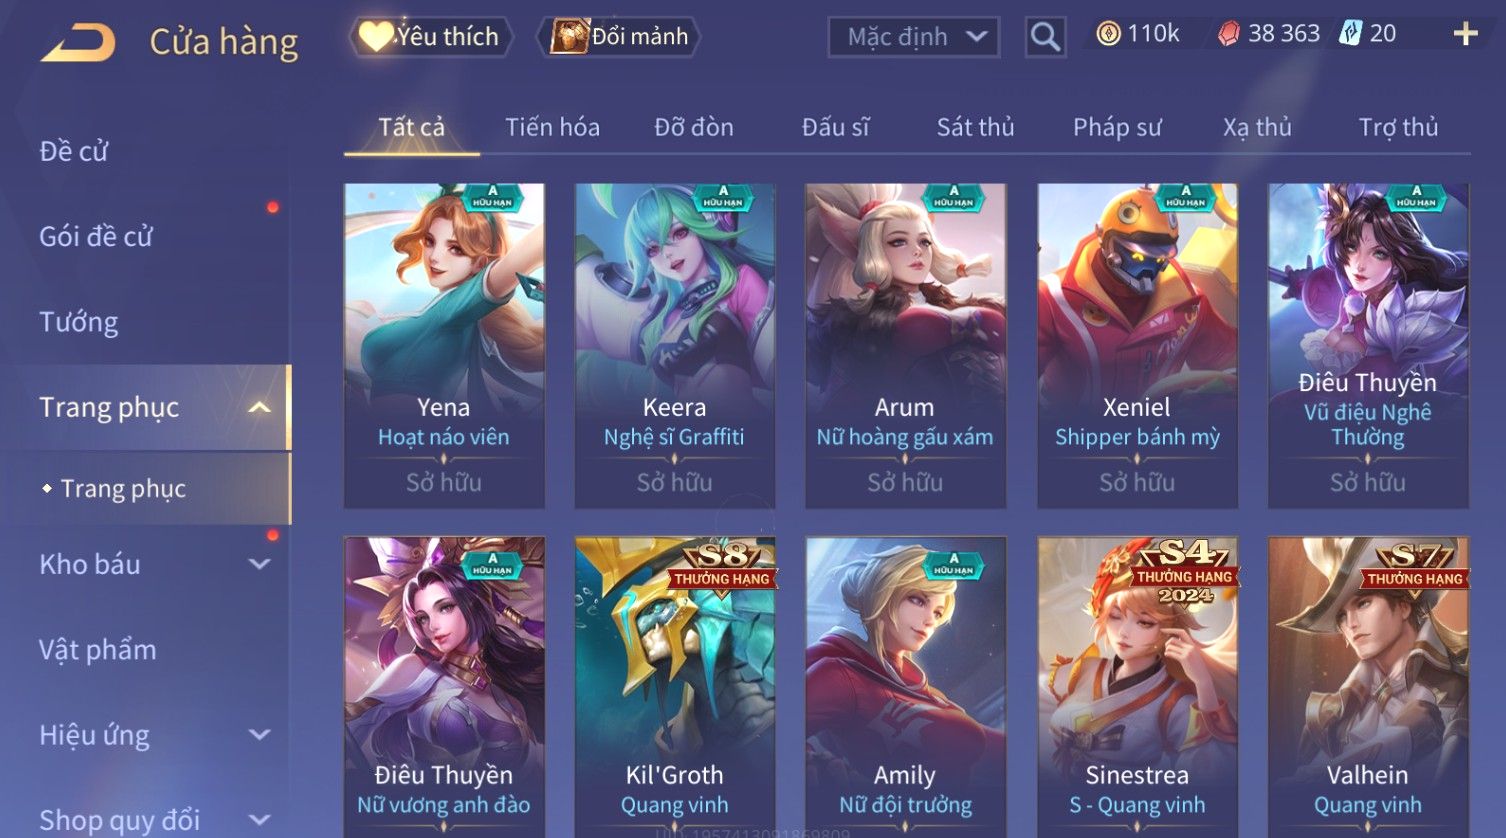Tap the blue voucher 20 icon
Viewport: 1506px width, 838px height.
point(1351,33)
